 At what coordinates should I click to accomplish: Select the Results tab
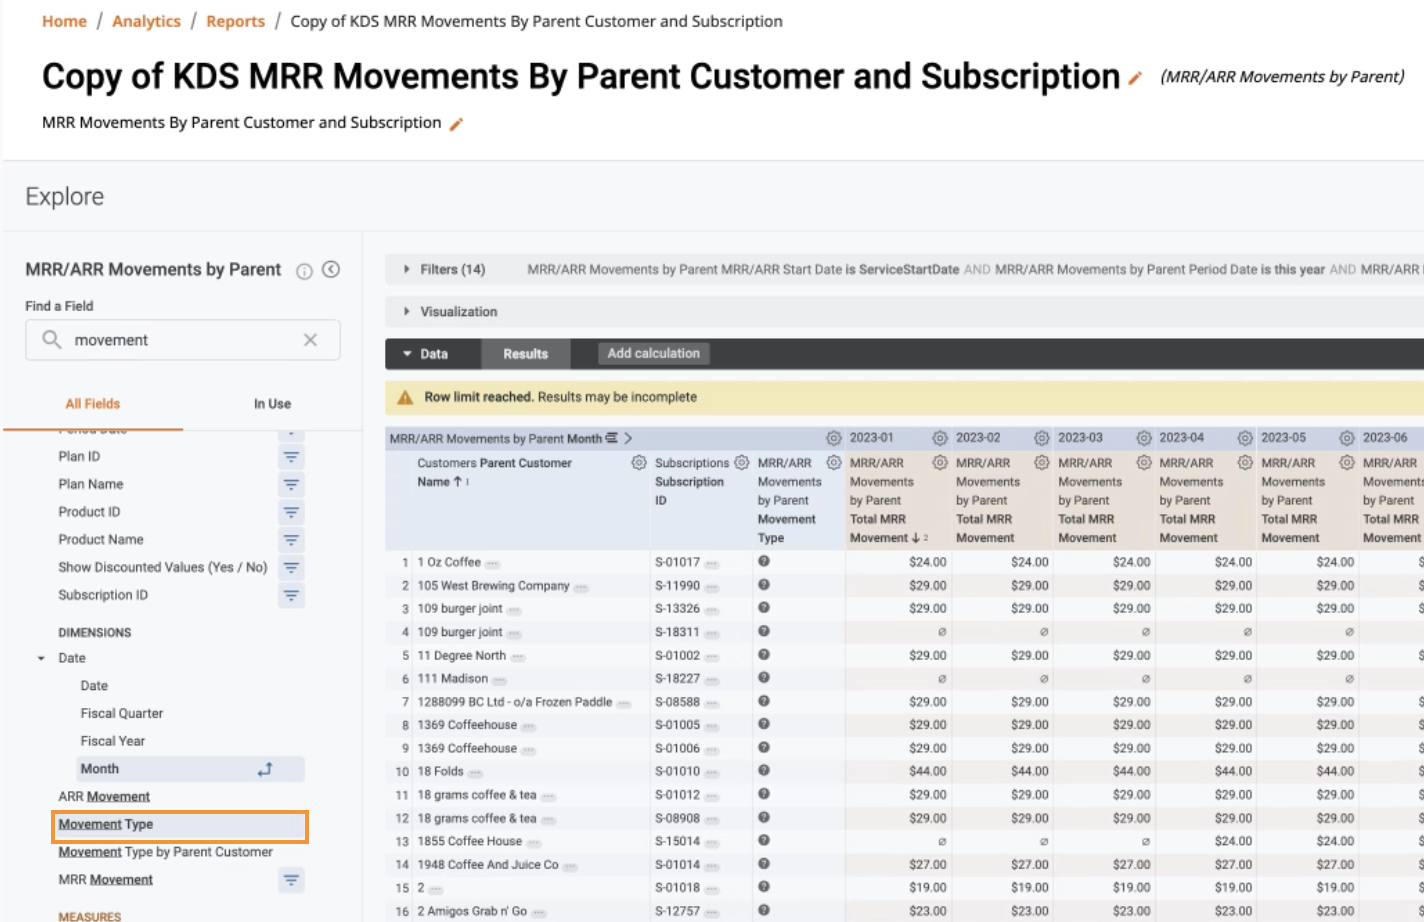[x=526, y=354]
